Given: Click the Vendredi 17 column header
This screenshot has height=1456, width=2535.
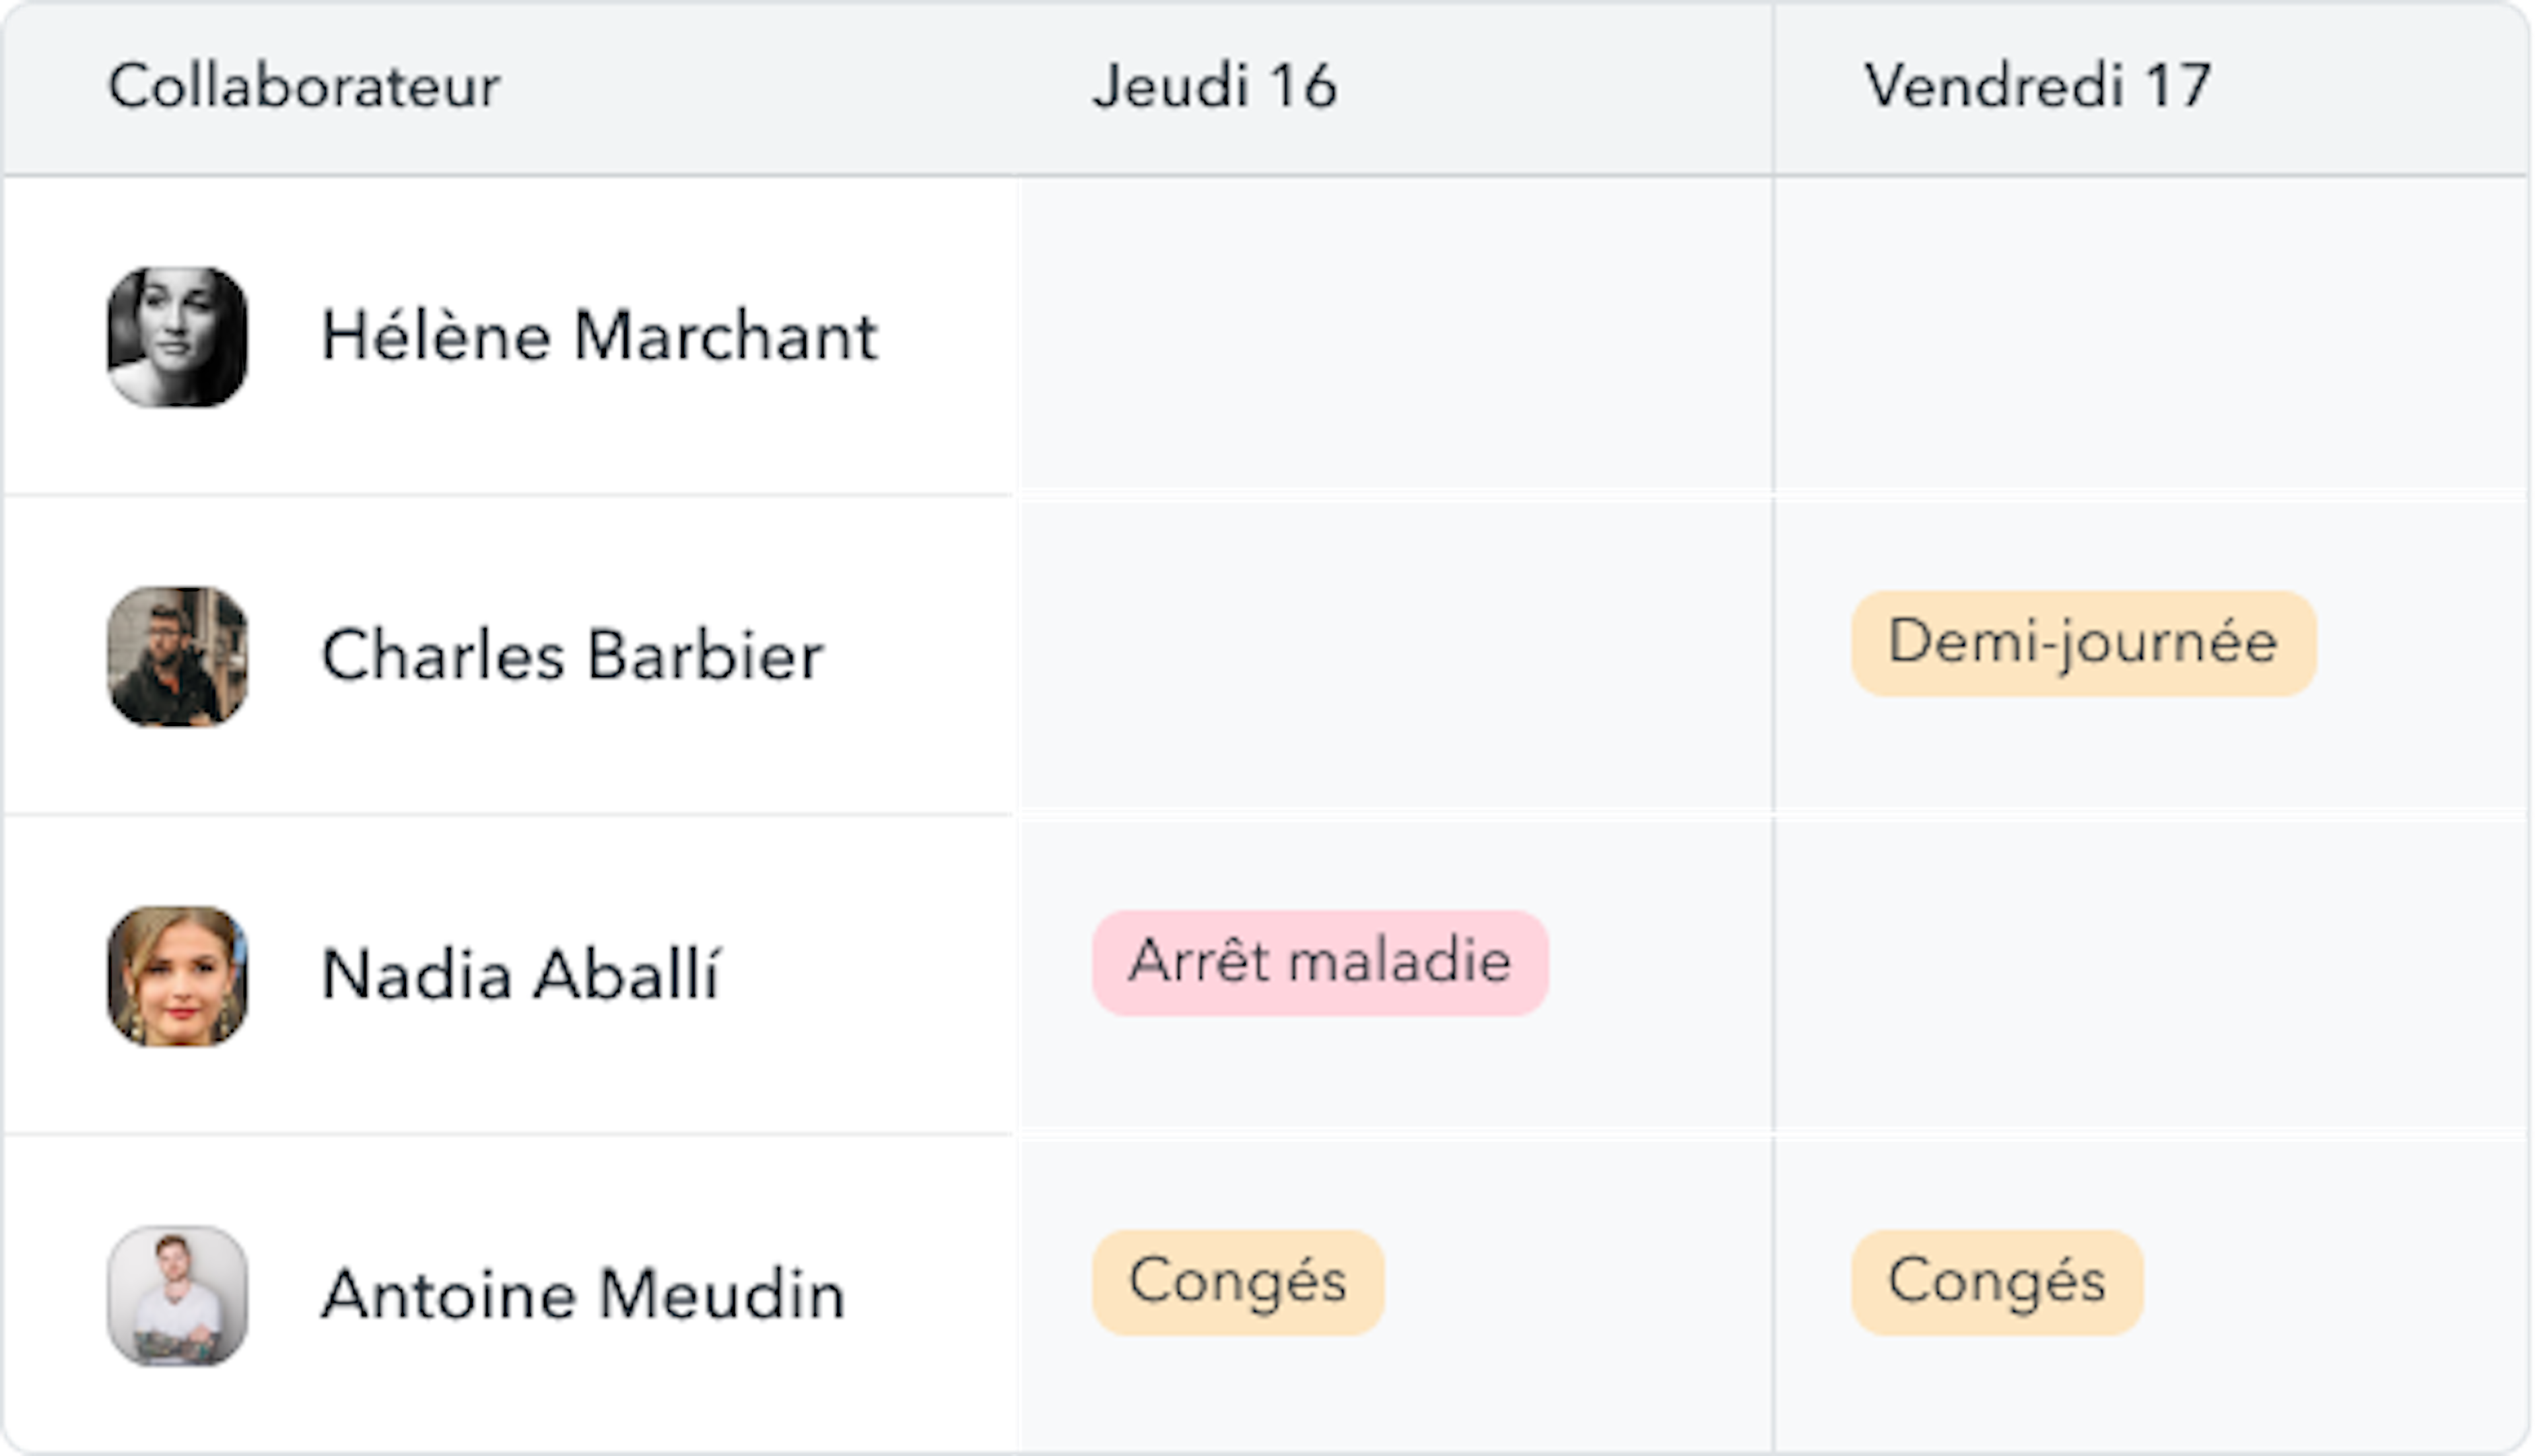Looking at the screenshot, I should pos(2038,86).
